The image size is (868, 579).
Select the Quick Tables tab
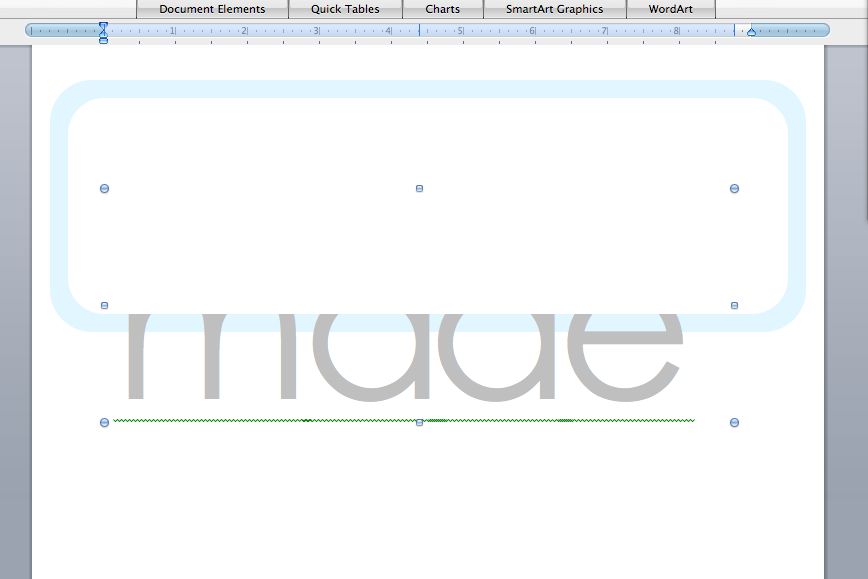[343, 9]
